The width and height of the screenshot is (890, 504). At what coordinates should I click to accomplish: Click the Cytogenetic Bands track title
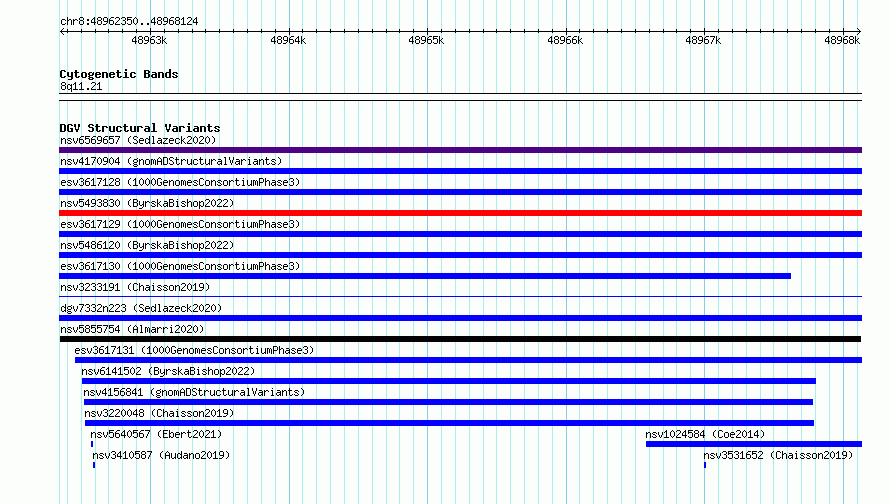click(x=119, y=74)
